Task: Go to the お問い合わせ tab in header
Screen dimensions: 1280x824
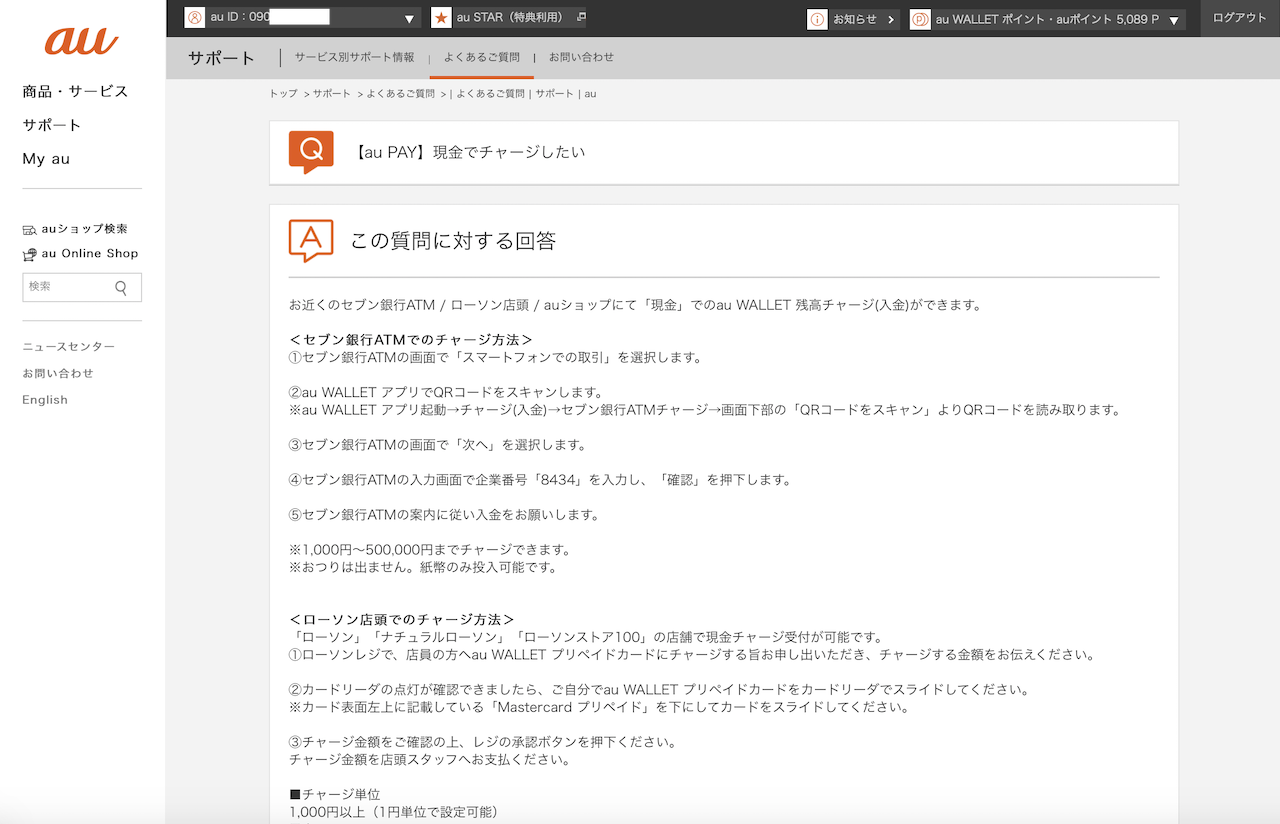Action: point(581,58)
